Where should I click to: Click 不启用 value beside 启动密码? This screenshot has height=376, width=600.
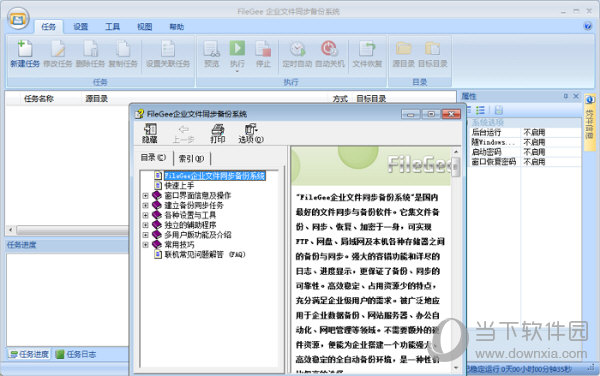coord(534,152)
